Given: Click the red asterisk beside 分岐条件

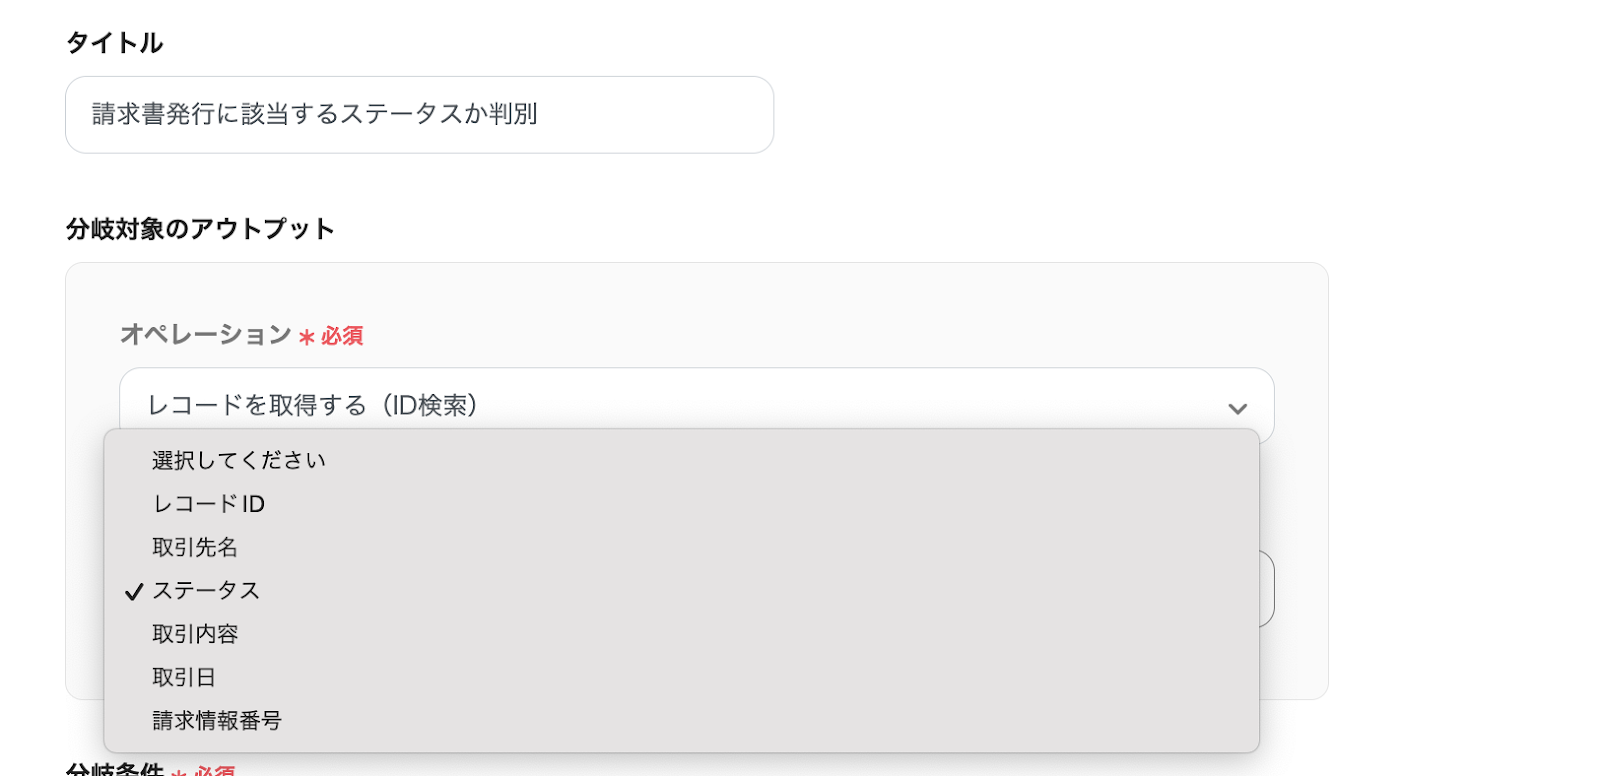Looking at the screenshot, I should (179, 773).
